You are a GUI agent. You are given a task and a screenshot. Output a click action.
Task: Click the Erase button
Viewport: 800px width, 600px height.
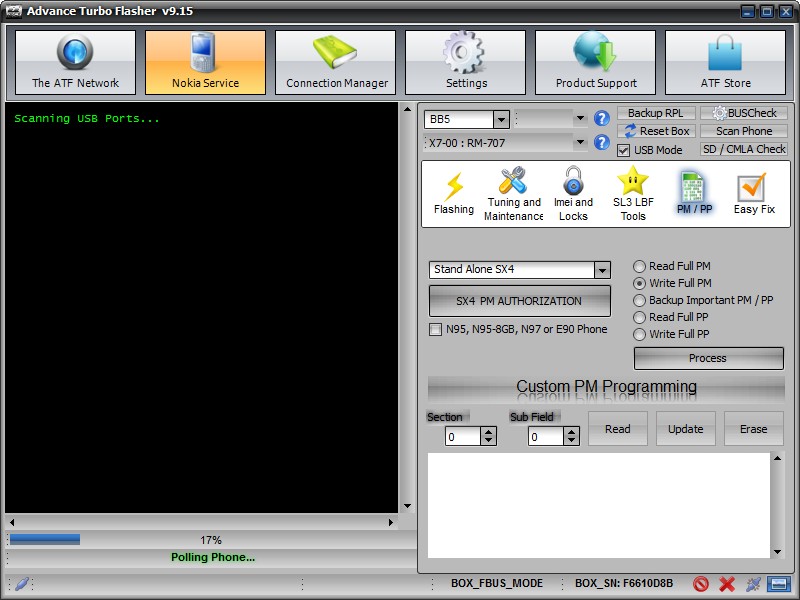click(753, 429)
